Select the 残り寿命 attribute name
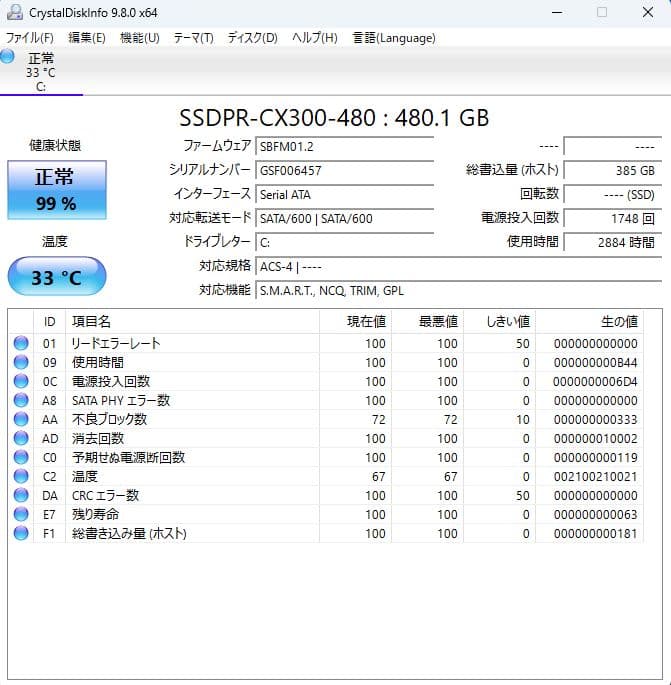The image size is (671, 685). click(x=95, y=514)
